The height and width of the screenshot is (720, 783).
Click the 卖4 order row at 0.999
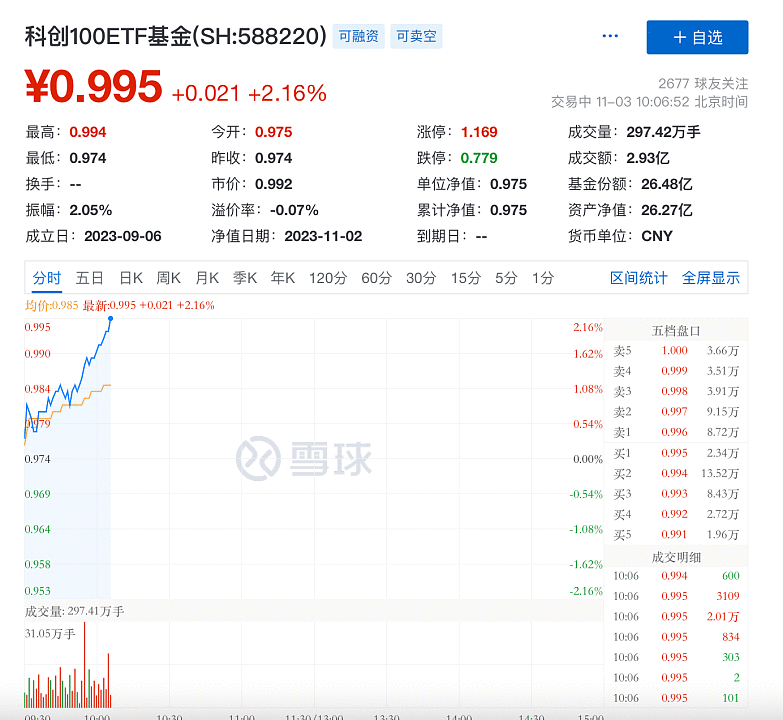click(676, 371)
